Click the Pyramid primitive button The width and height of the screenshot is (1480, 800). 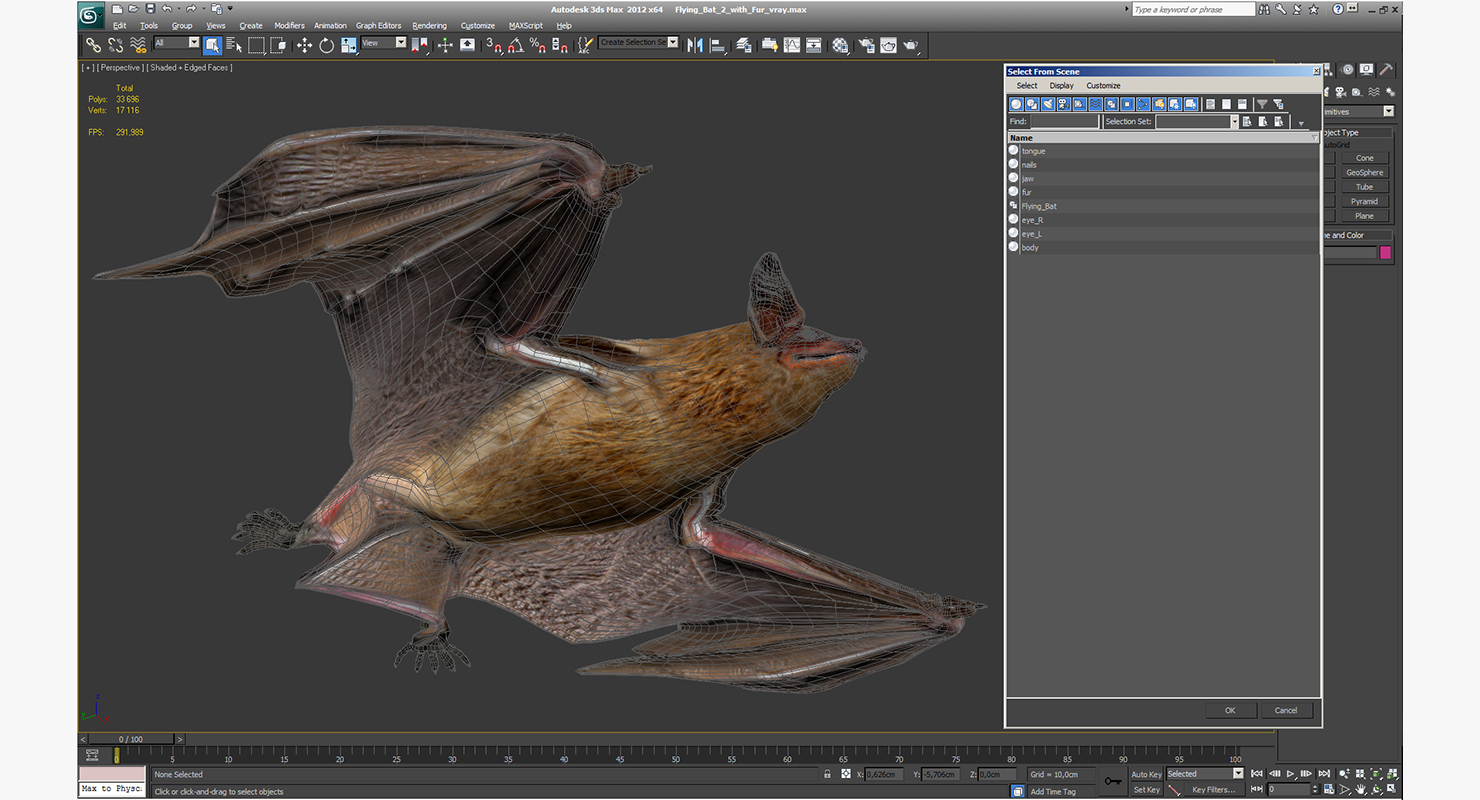tap(1364, 201)
